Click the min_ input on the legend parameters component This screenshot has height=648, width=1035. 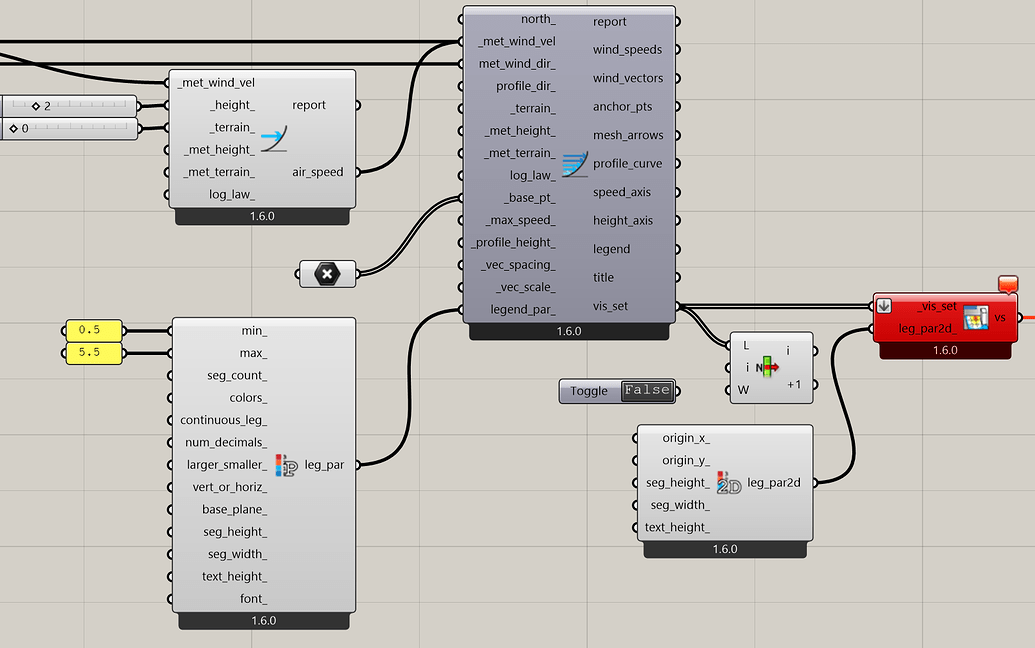point(168,330)
